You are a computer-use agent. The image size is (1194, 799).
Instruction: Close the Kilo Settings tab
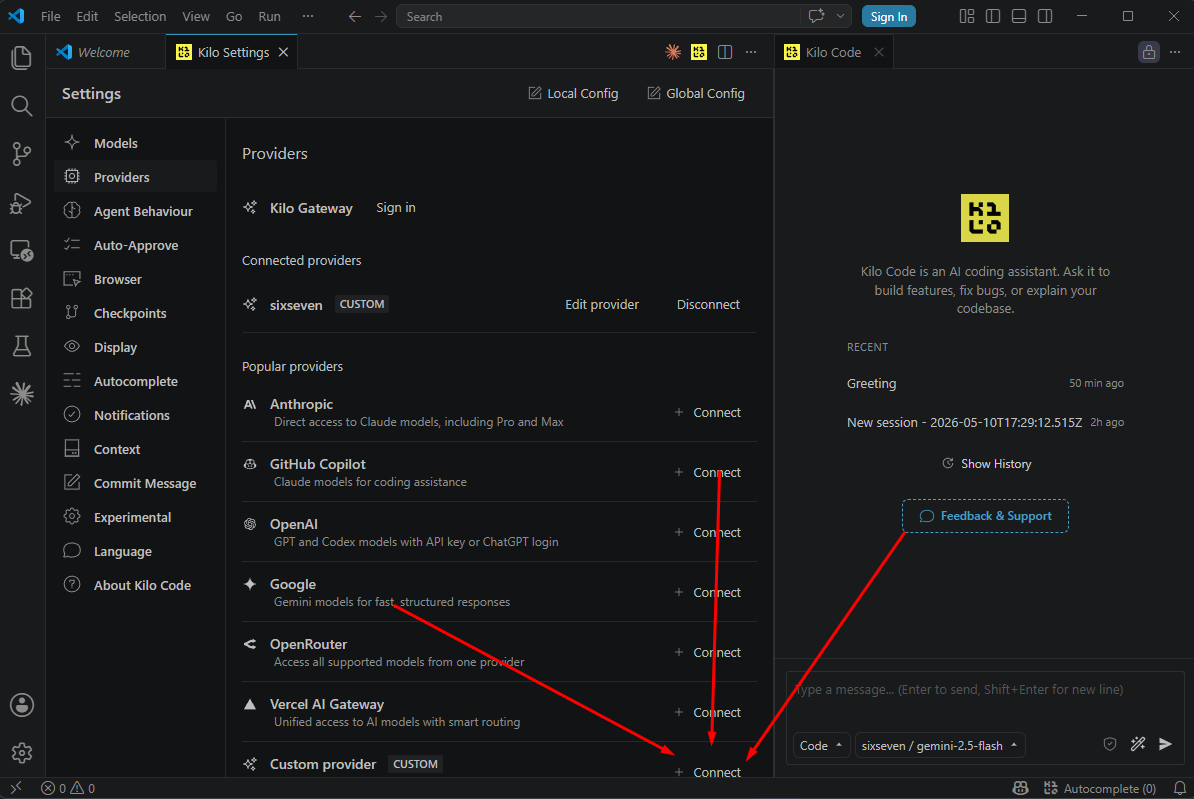(x=283, y=52)
